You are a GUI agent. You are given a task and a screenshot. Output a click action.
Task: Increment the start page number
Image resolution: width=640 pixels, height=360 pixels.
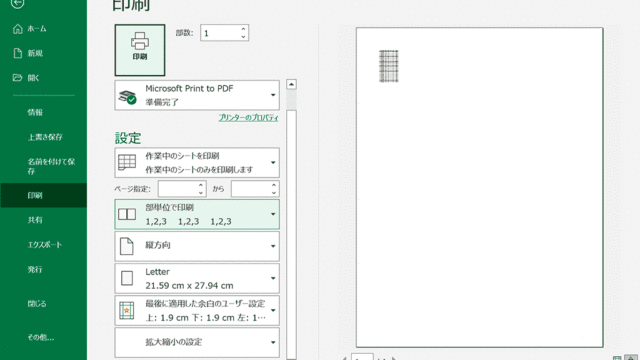[201, 185]
